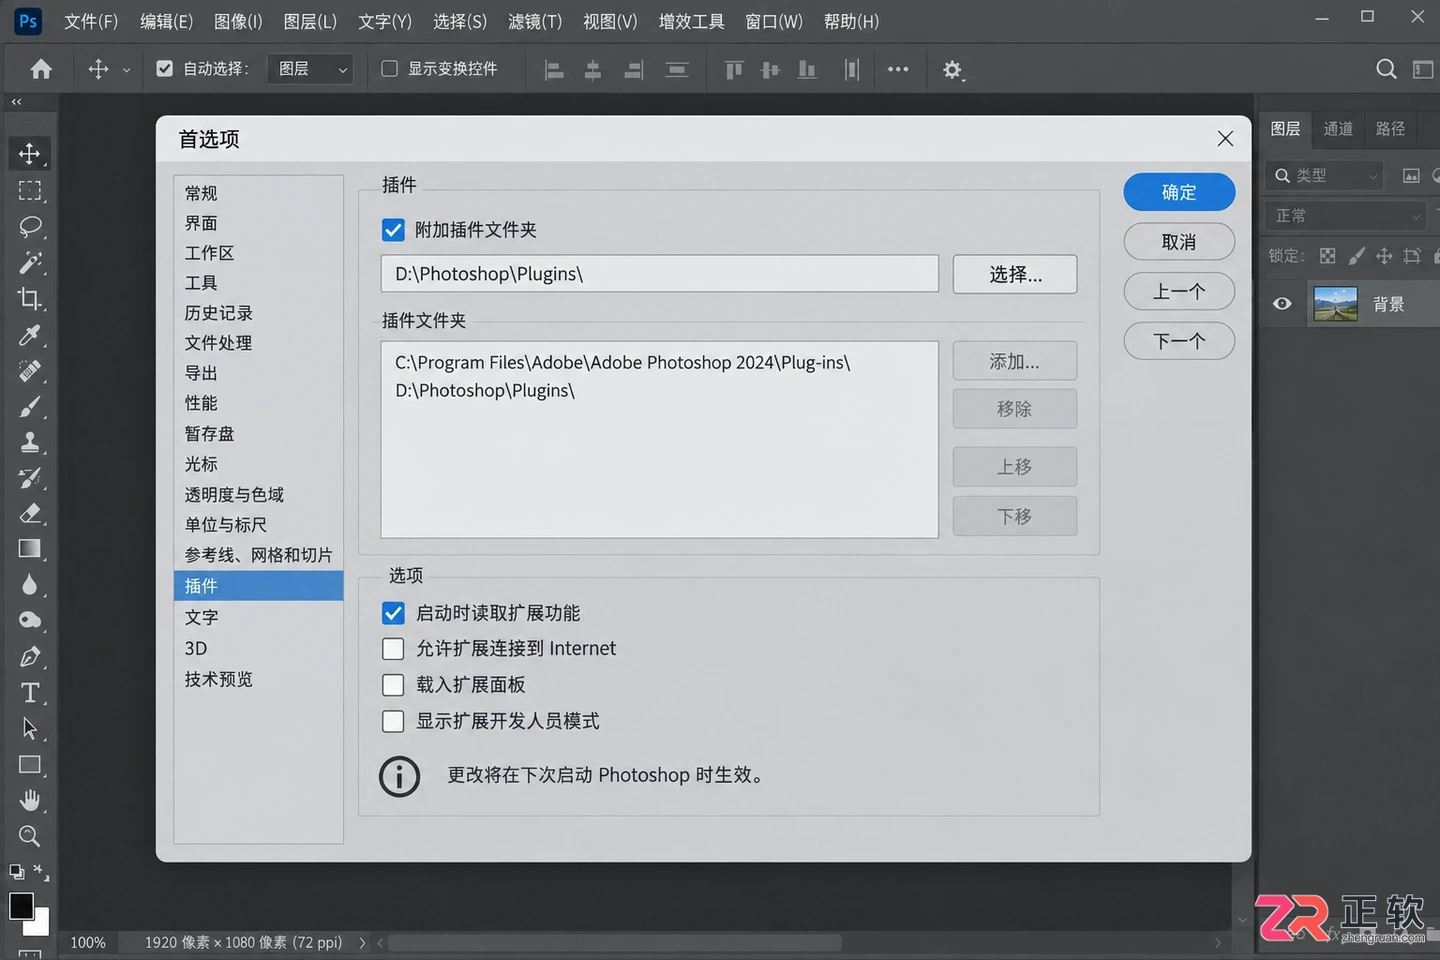Click the 下一个 button
This screenshot has height=960, width=1440.
tap(1179, 341)
